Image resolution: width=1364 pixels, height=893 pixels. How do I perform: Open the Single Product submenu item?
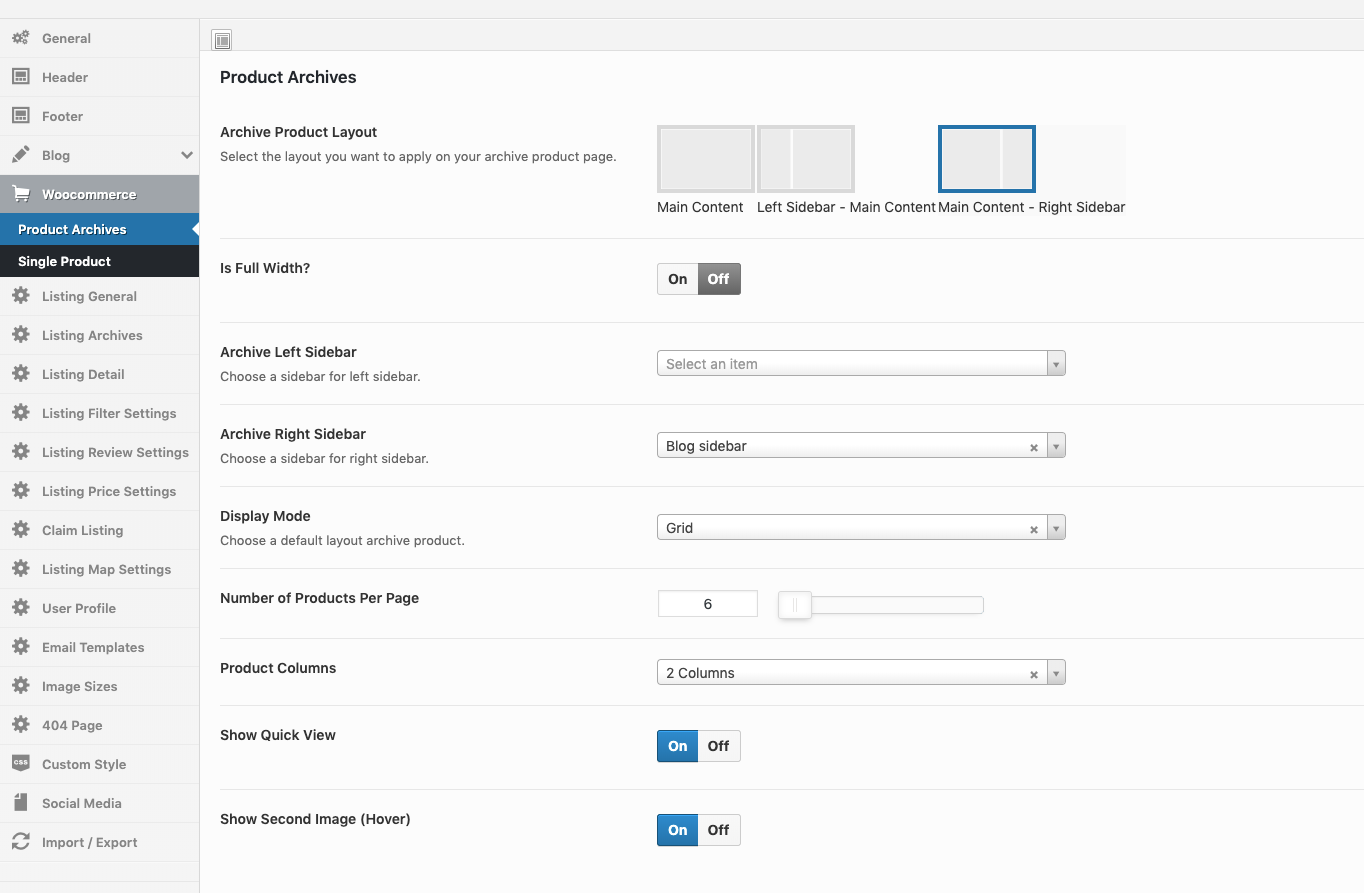click(x=64, y=261)
